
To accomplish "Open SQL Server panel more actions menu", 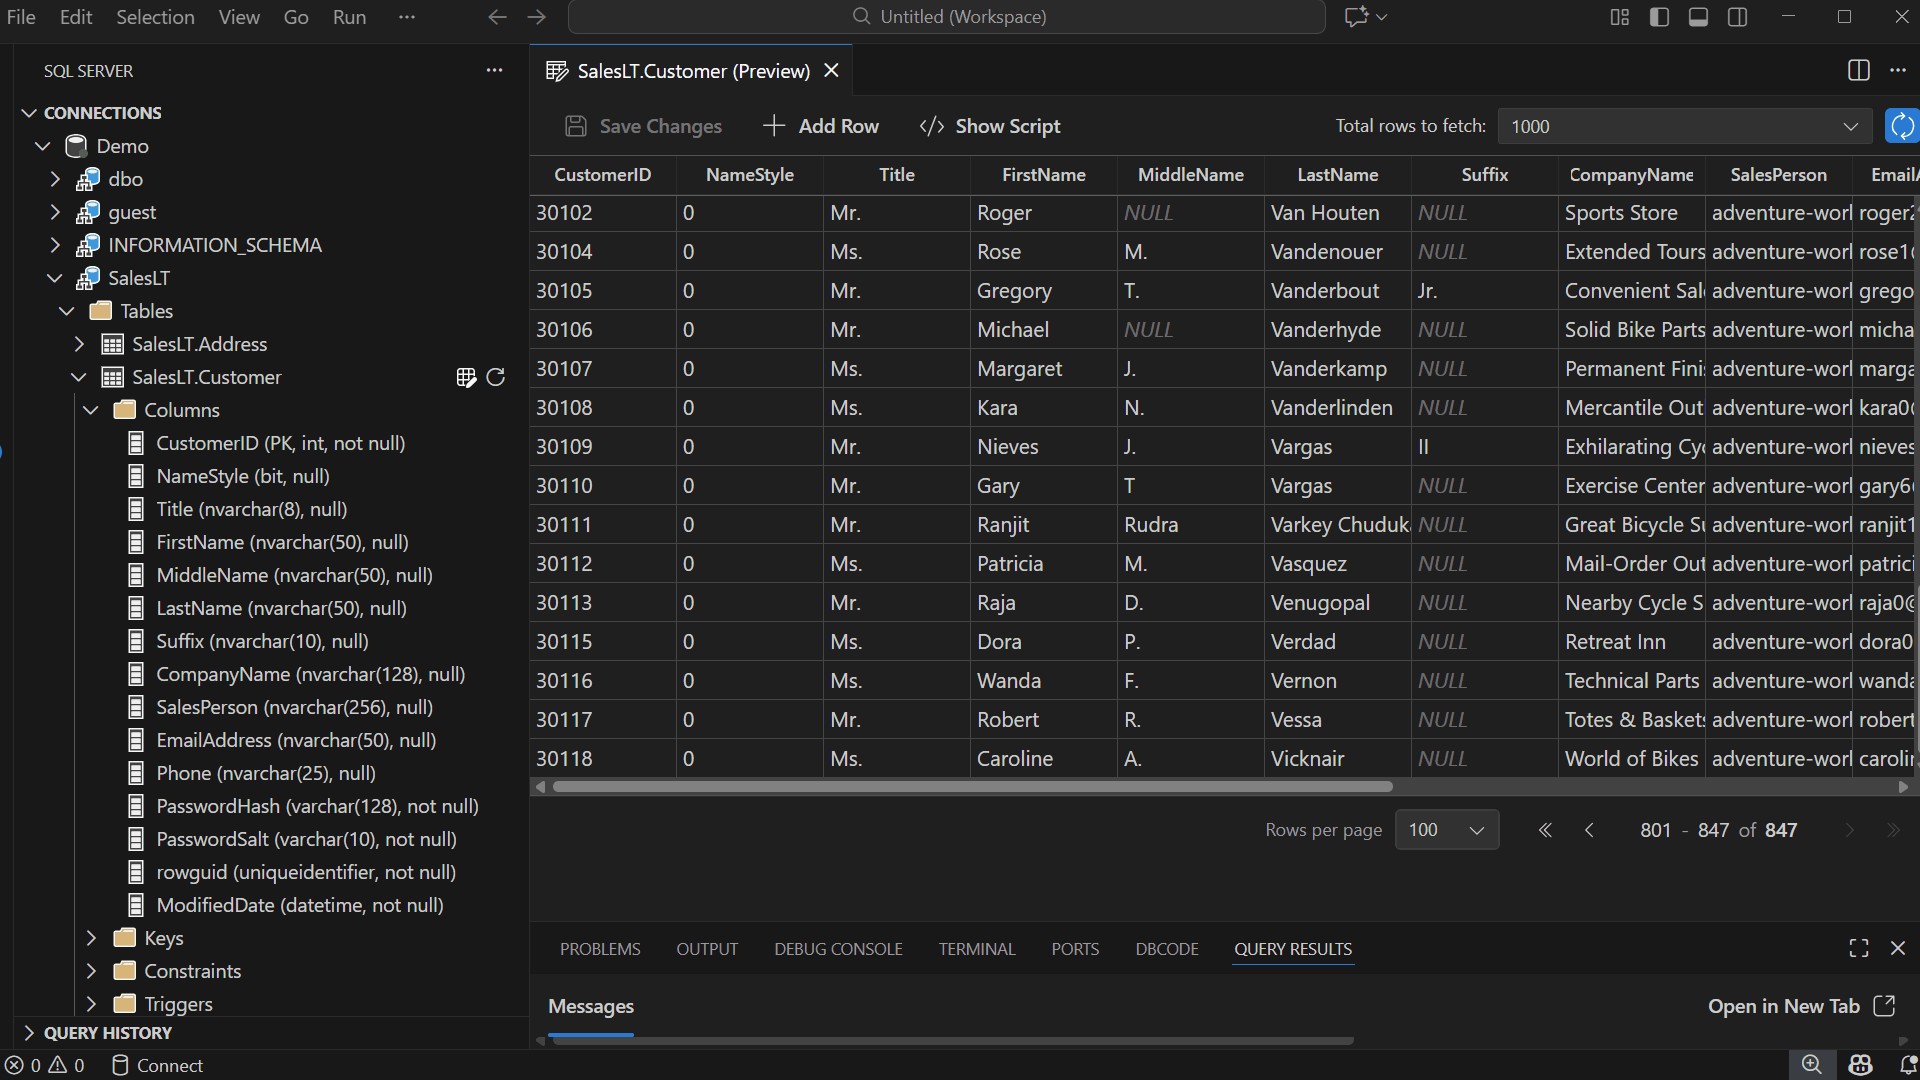I will coord(494,70).
